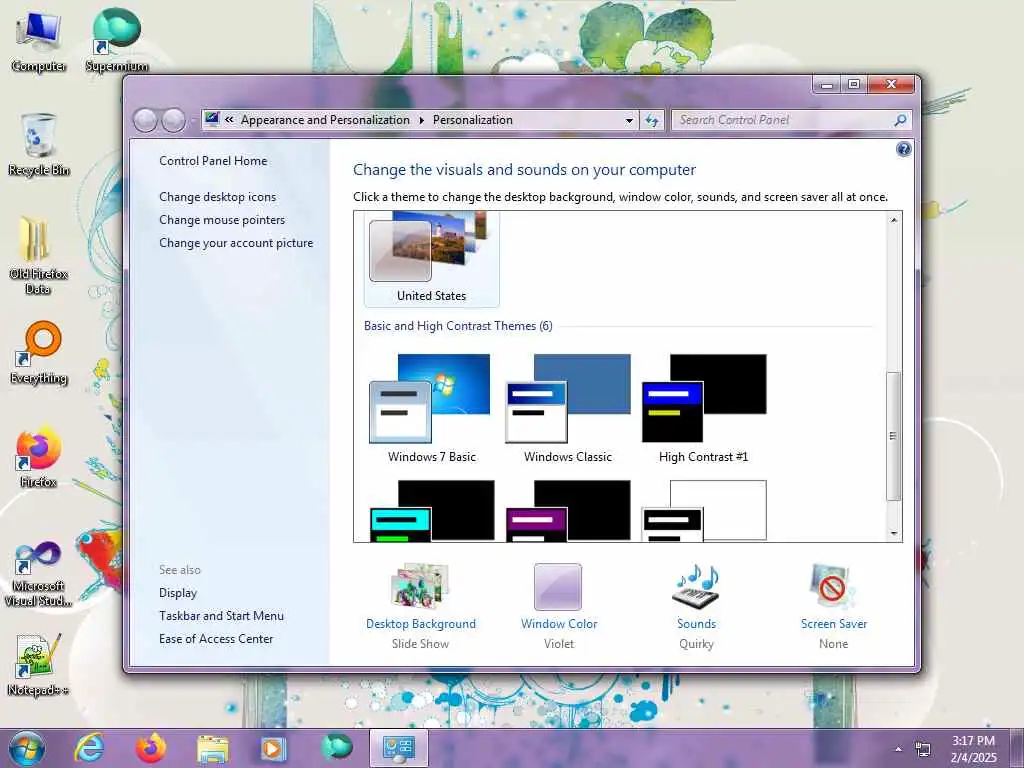The width and height of the screenshot is (1024, 768).
Task: Select the cyan high contrast theme thumbnail
Action: [432, 511]
